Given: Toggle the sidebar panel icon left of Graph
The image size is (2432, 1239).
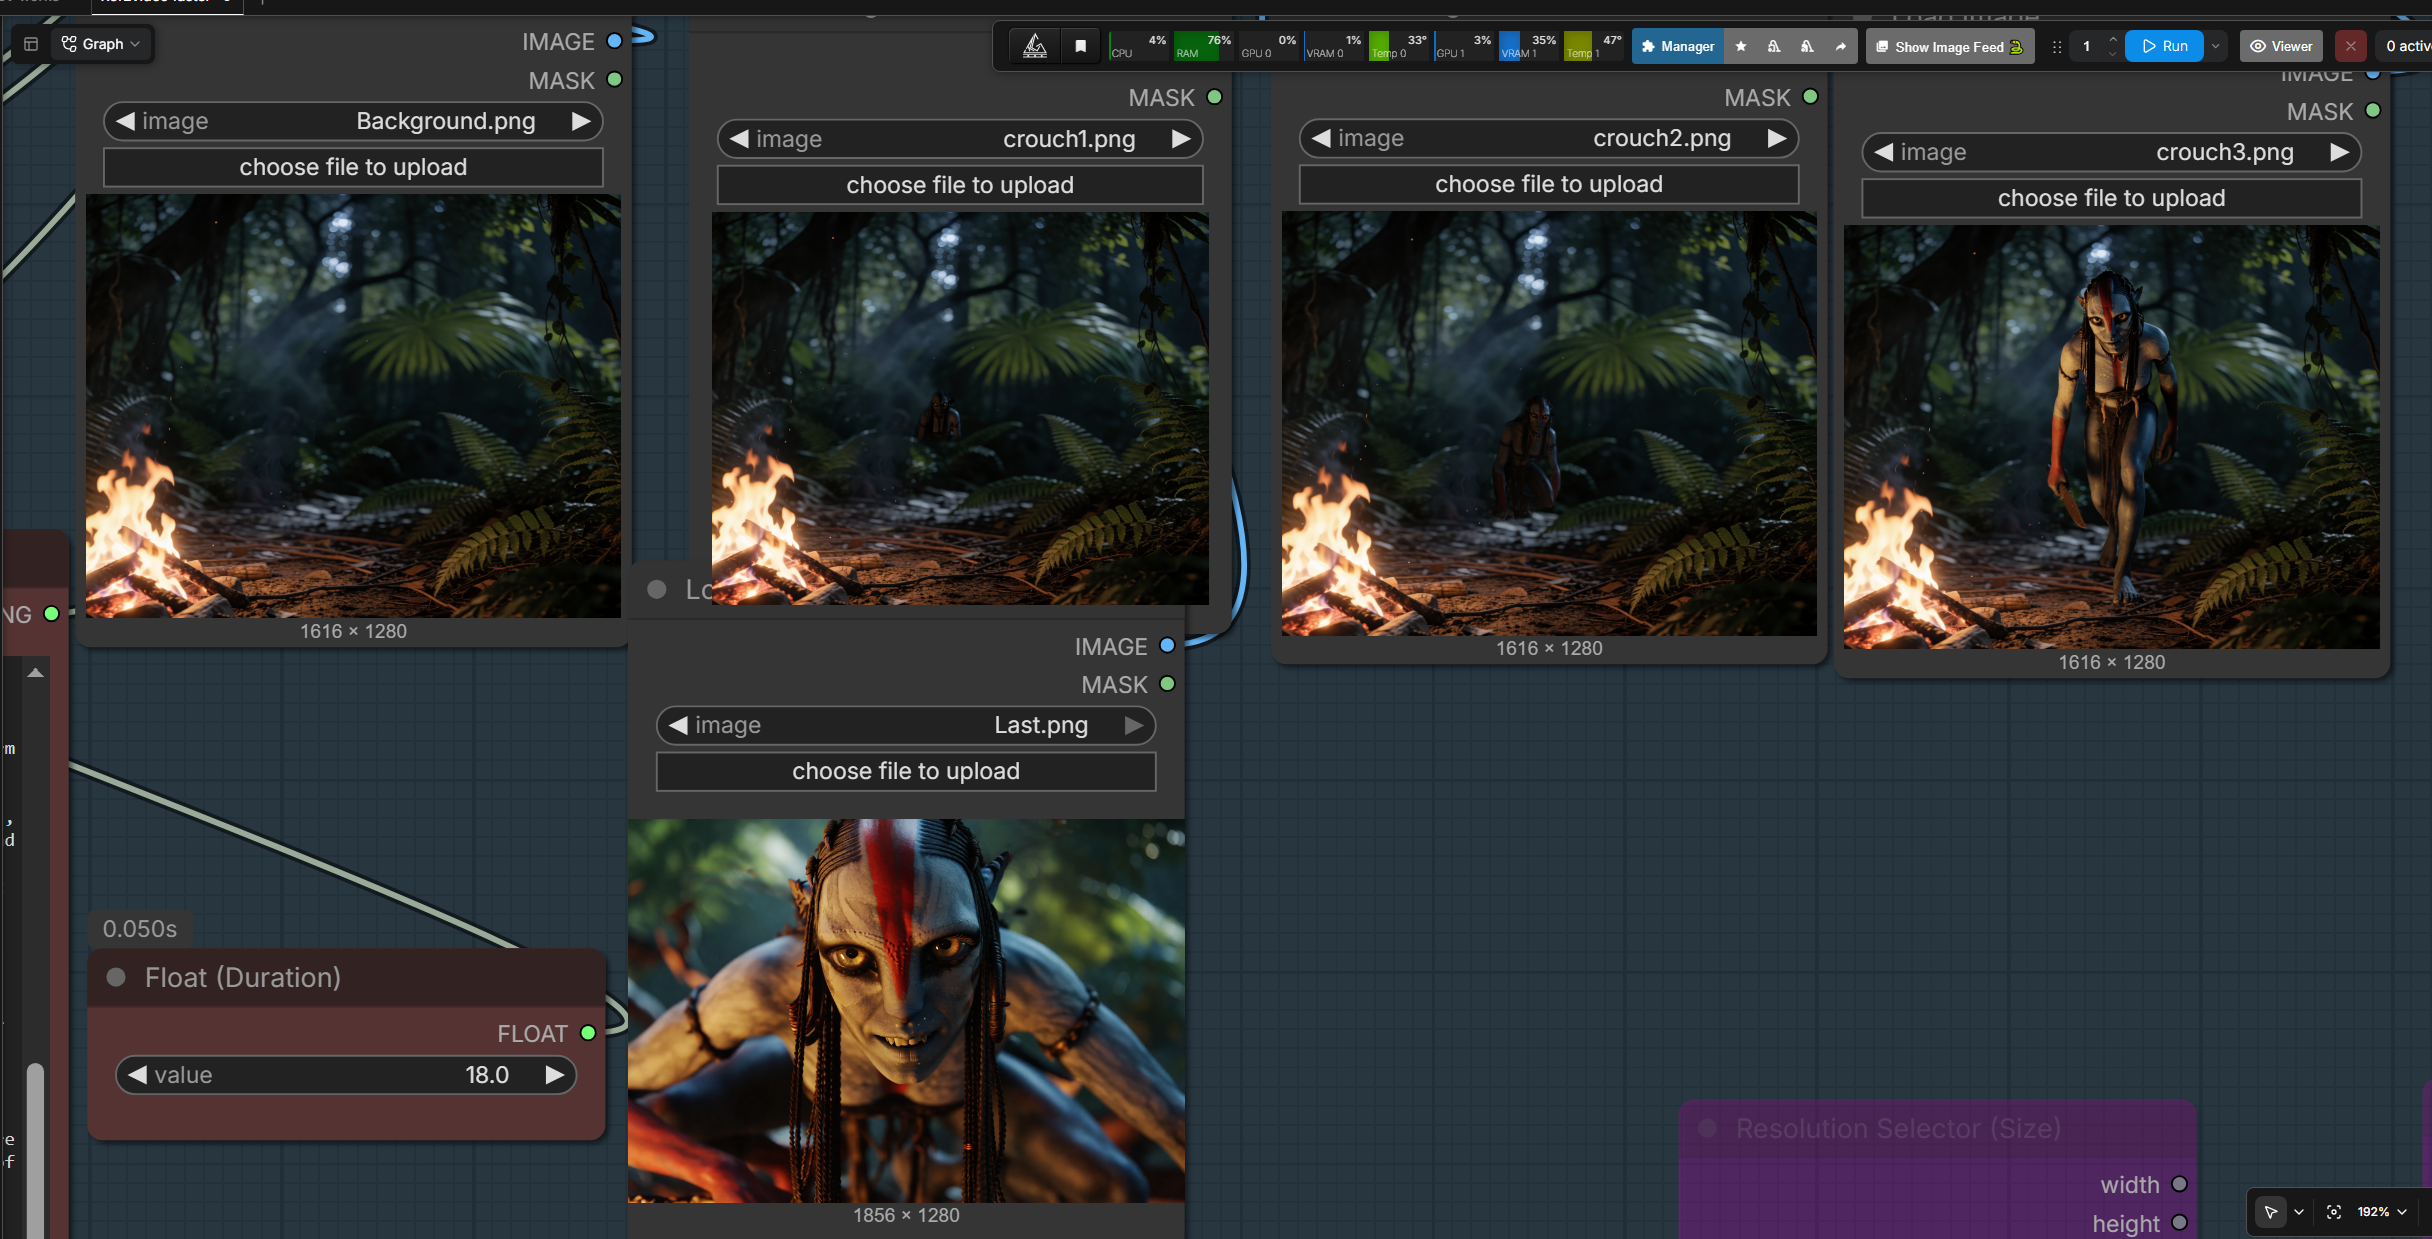Looking at the screenshot, I should tap(31, 44).
